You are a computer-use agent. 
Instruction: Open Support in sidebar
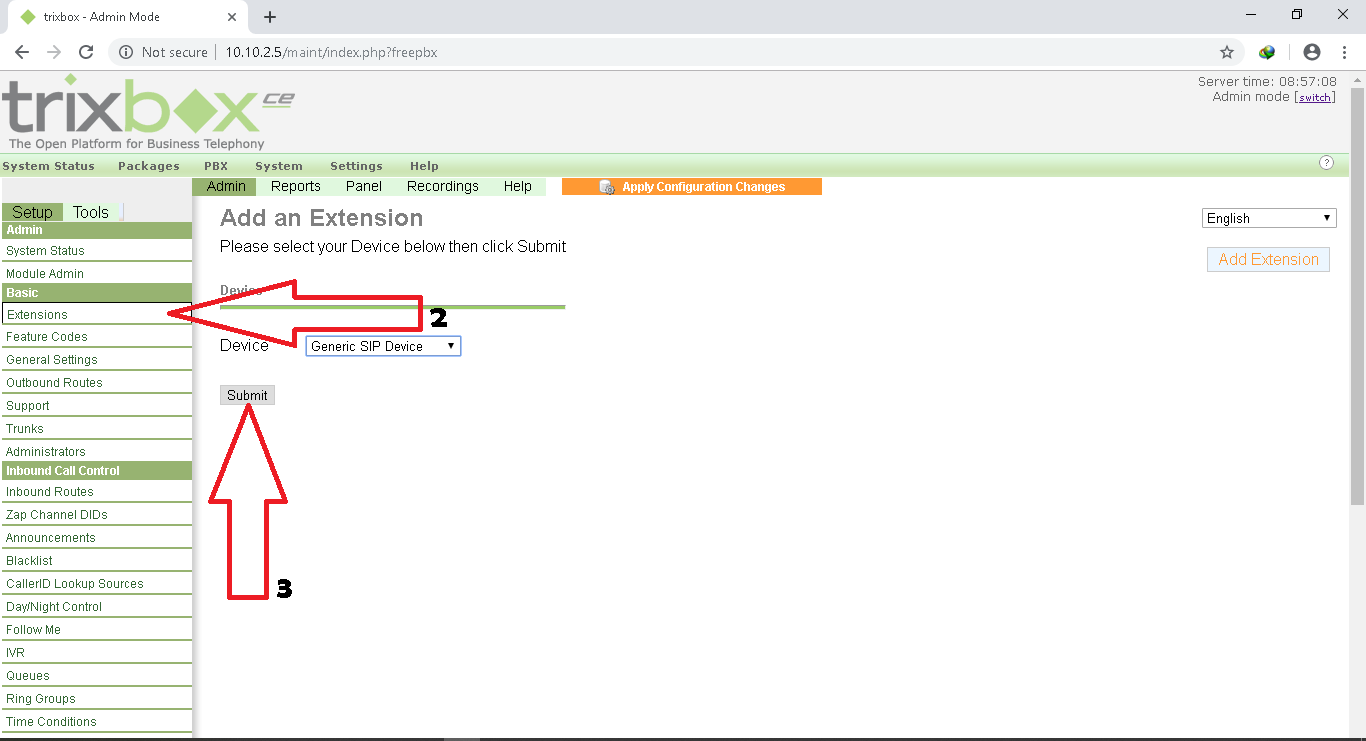pos(96,406)
